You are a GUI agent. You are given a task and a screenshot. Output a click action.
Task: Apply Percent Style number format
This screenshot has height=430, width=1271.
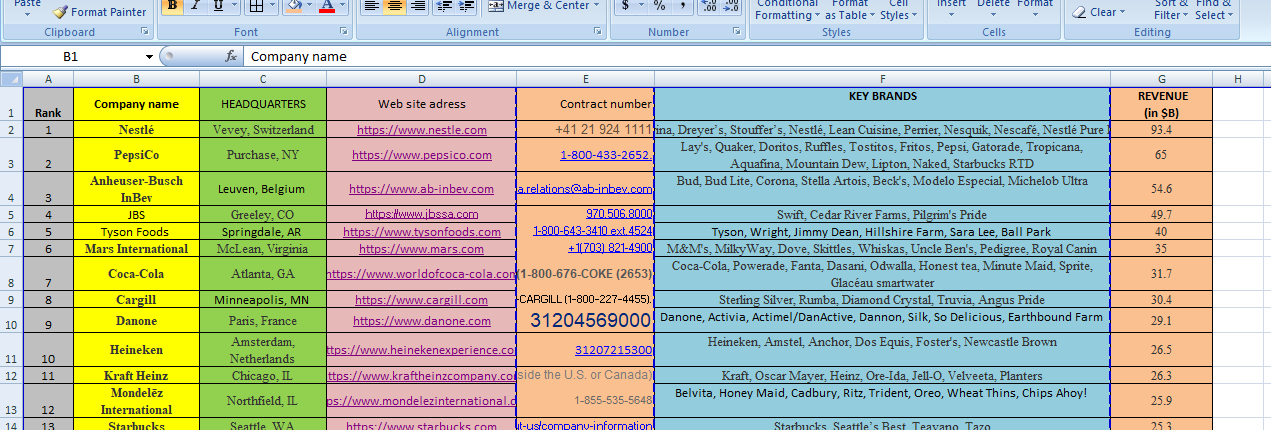pyautogui.click(x=659, y=6)
